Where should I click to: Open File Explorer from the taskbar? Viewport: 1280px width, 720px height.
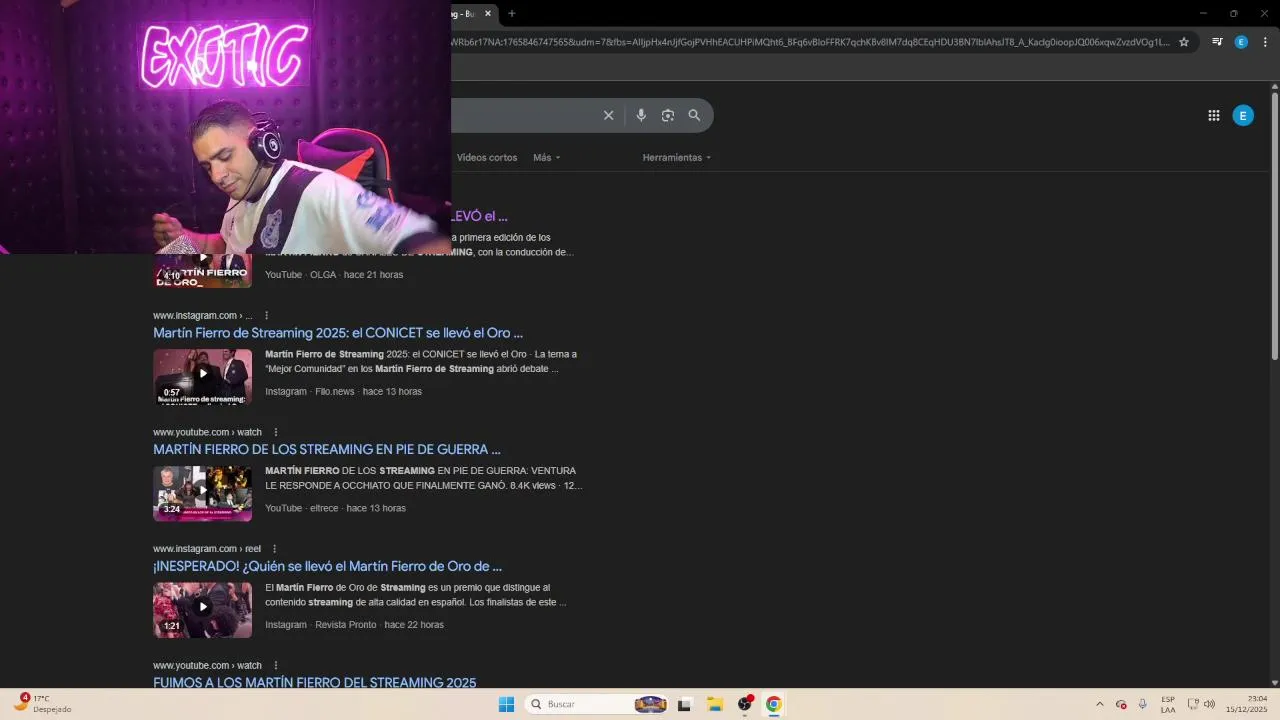click(x=715, y=704)
